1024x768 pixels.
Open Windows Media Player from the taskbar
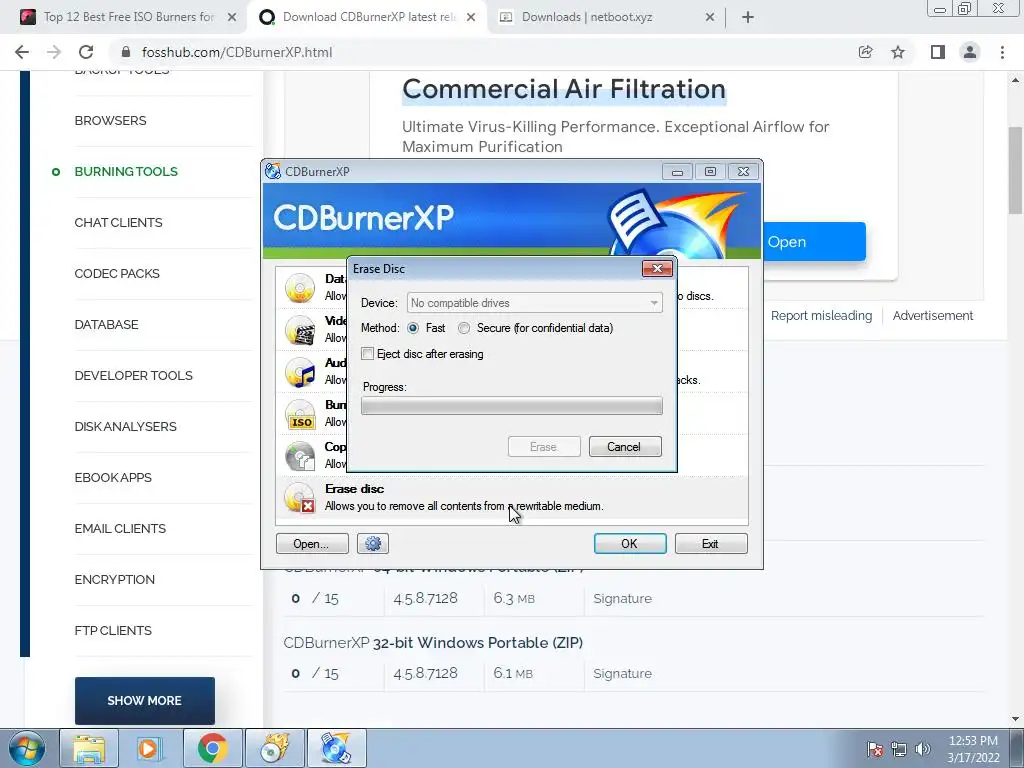coord(148,748)
